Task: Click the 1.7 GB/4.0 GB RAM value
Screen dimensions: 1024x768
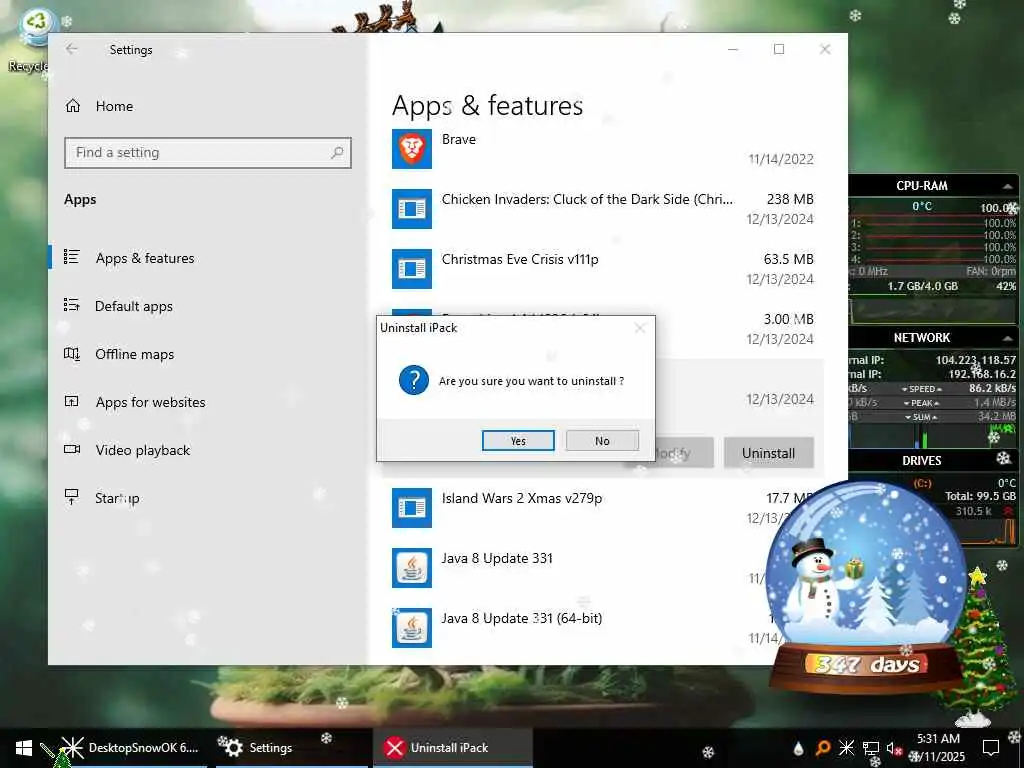Action: [x=922, y=286]
